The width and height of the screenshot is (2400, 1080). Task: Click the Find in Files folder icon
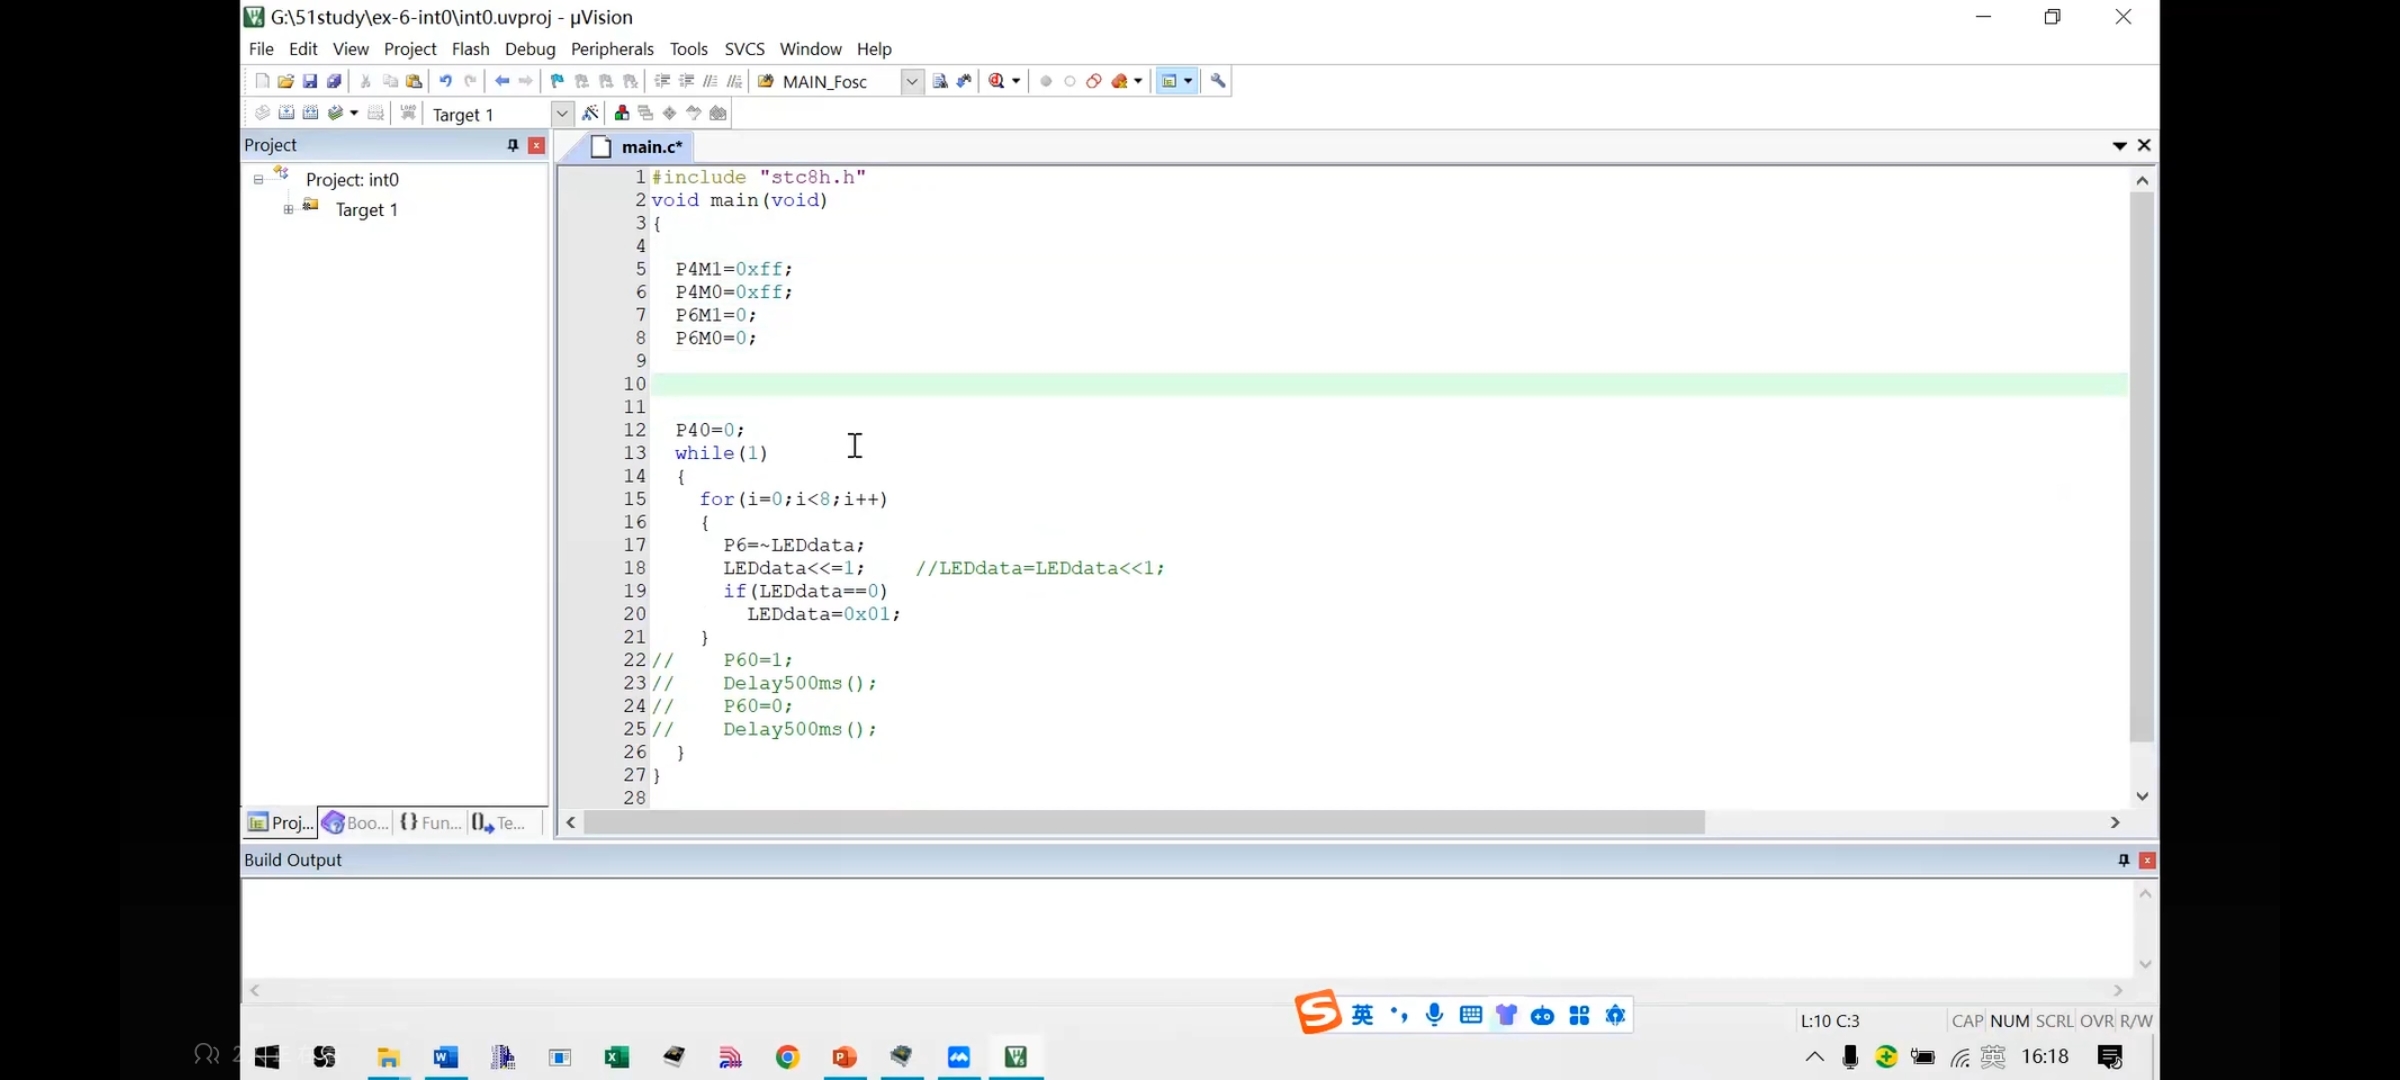tap(766, 81)
